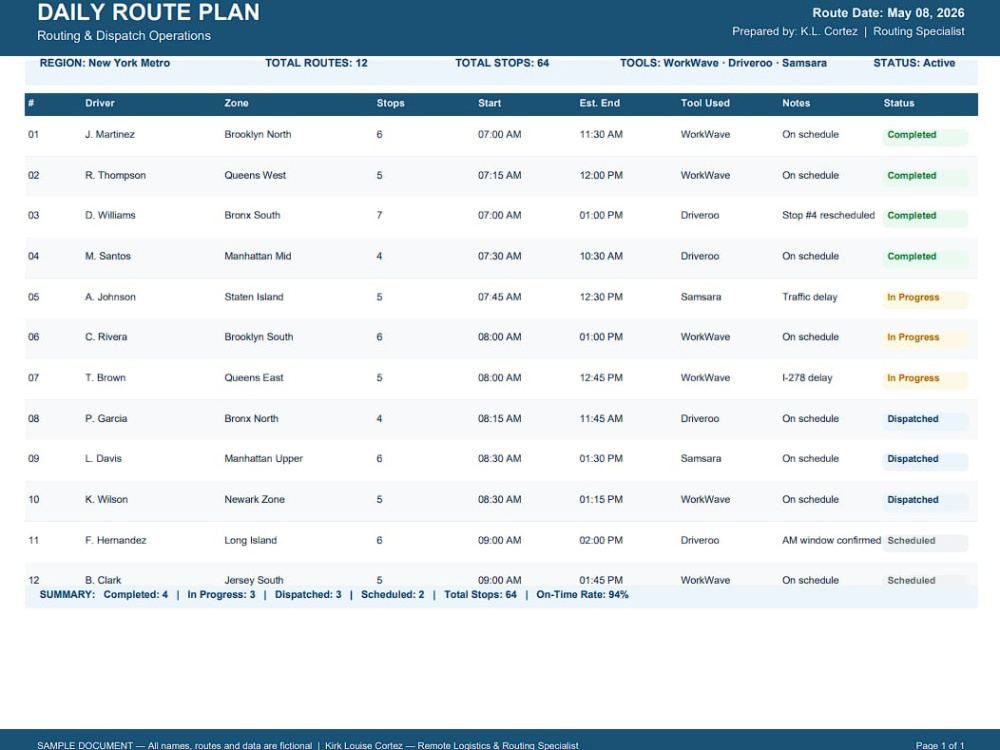Click the Driver column header
Viewport: 1000px width, 750px height.
pos(100,103)
